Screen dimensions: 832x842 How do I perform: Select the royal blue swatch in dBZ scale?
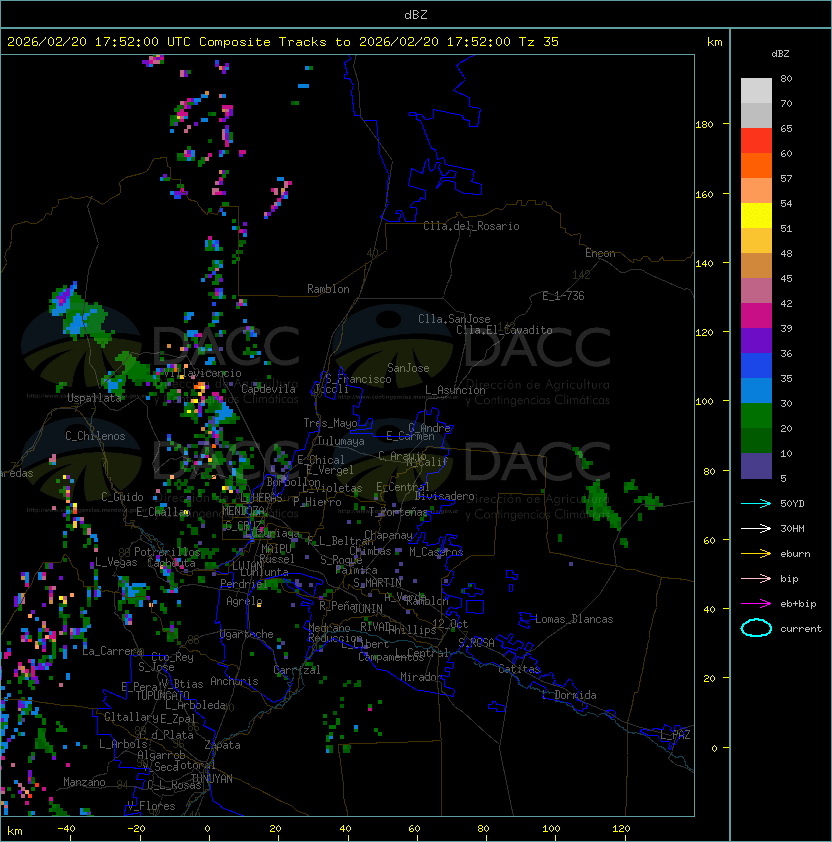click(756, 366)
